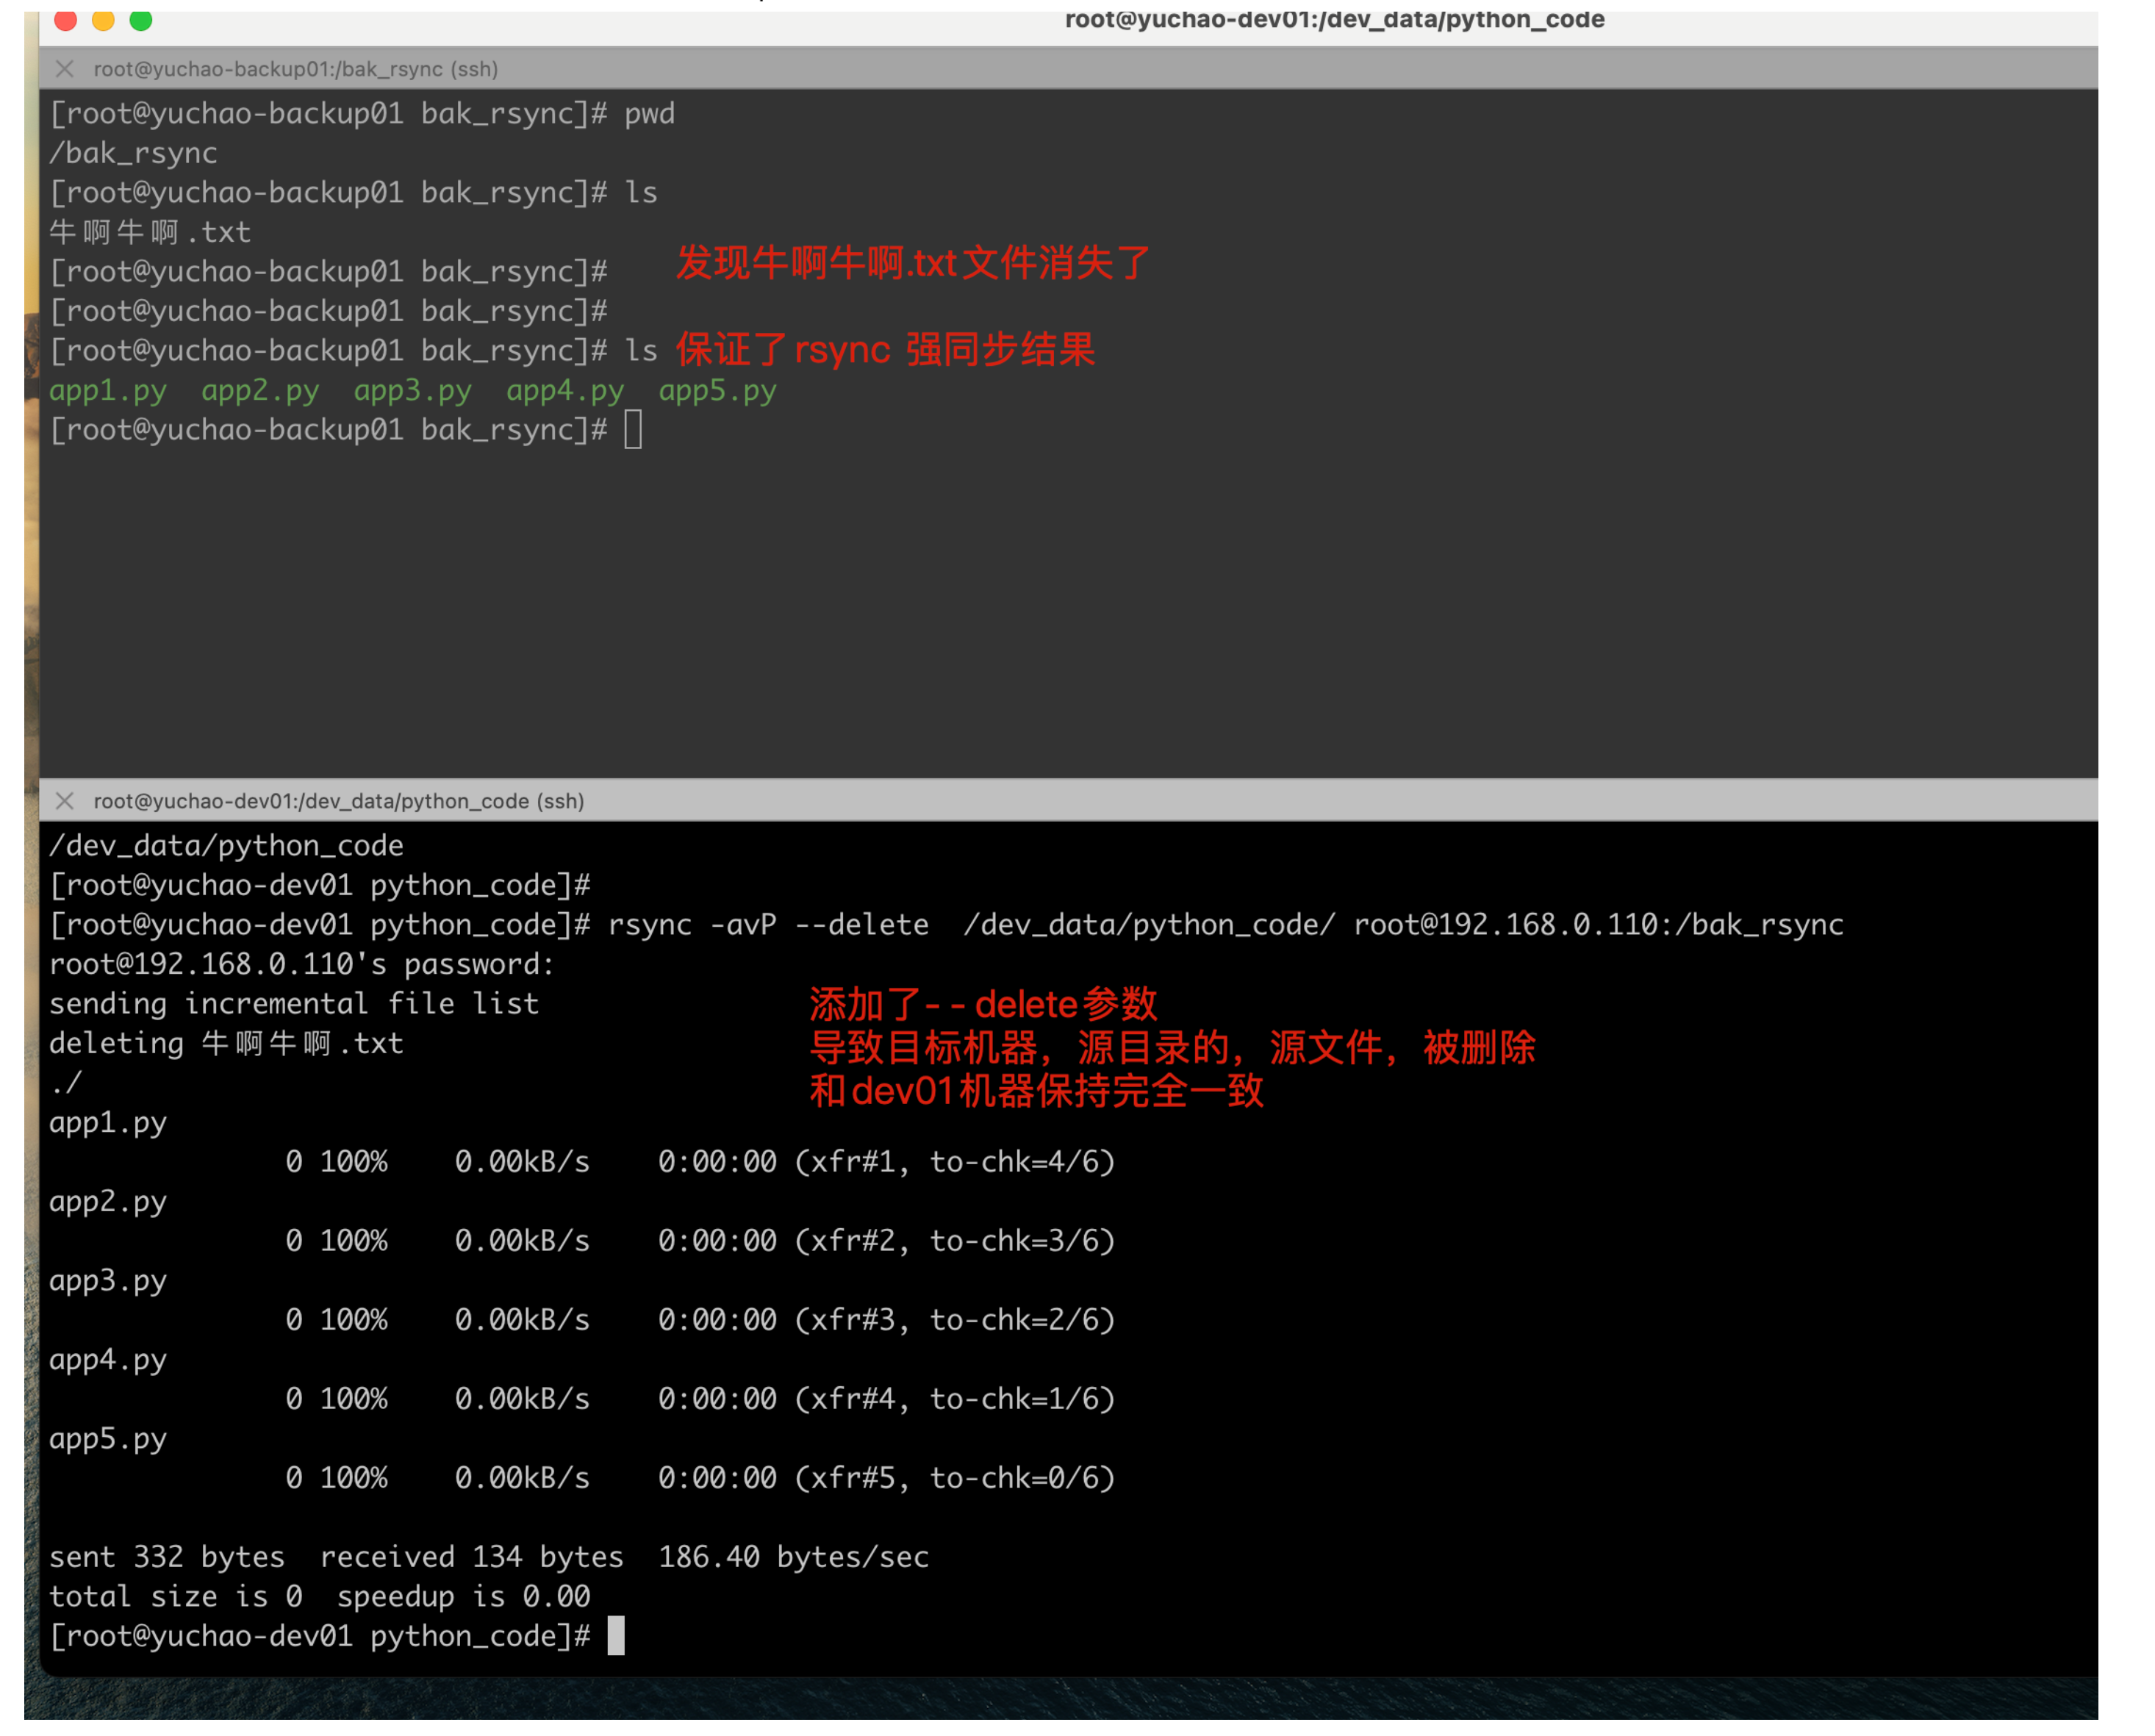This screenshot has height=1736, width=2155.
Task: Close the yuchao-backup01 bak_rsync pane
Action: click(x=65, y=69)
